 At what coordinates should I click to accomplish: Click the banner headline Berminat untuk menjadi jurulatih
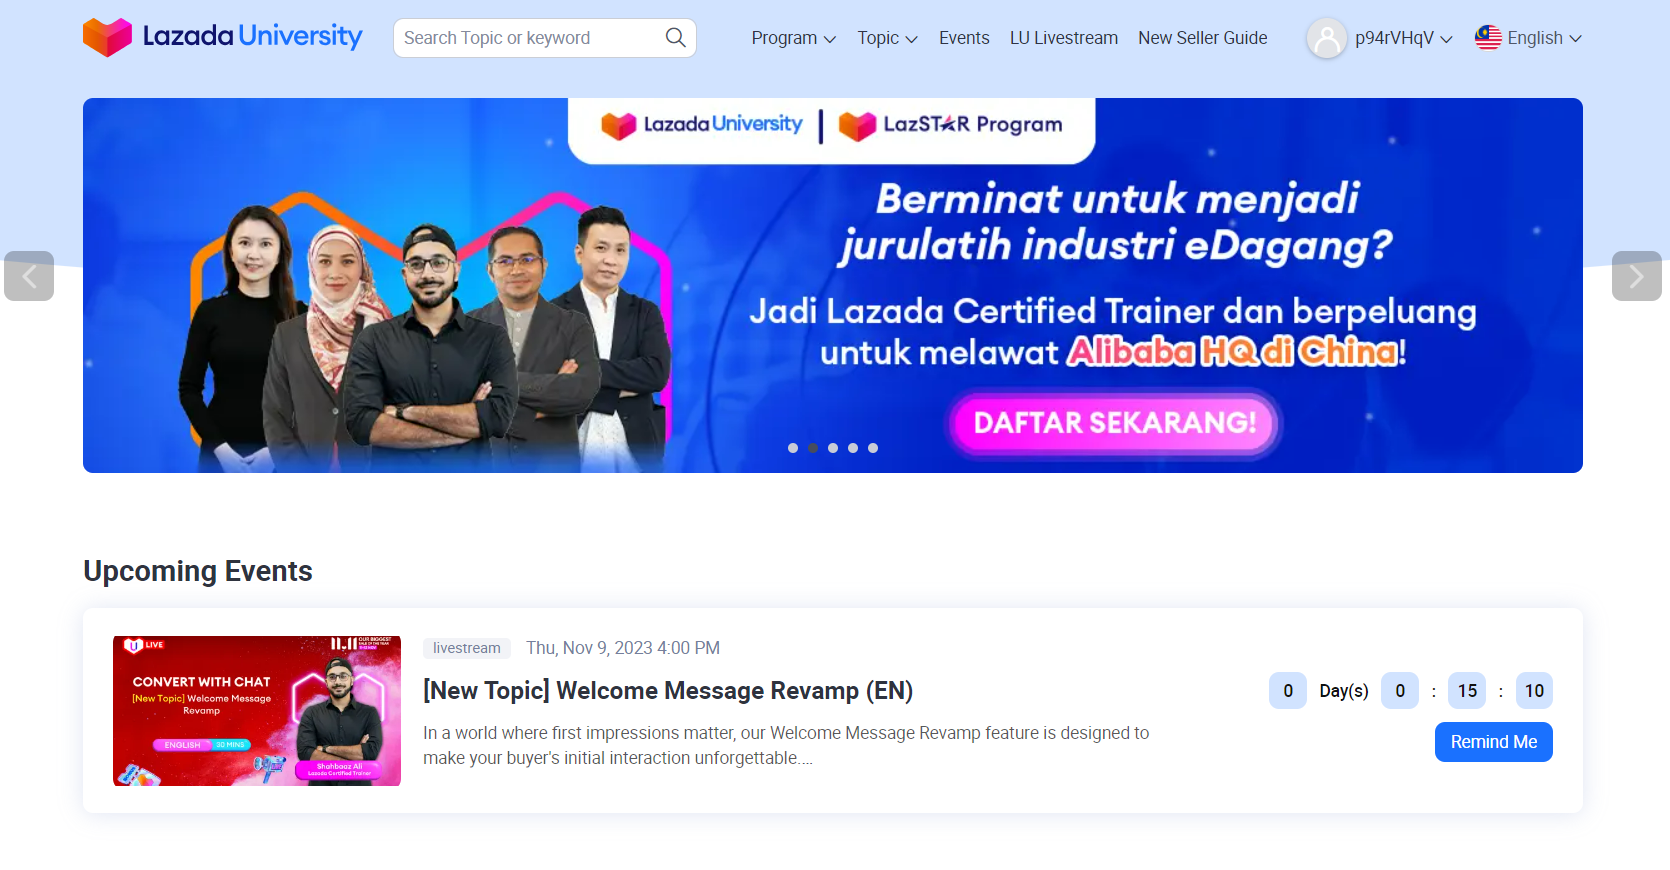pyautogui.click(x=1117, y=222)
